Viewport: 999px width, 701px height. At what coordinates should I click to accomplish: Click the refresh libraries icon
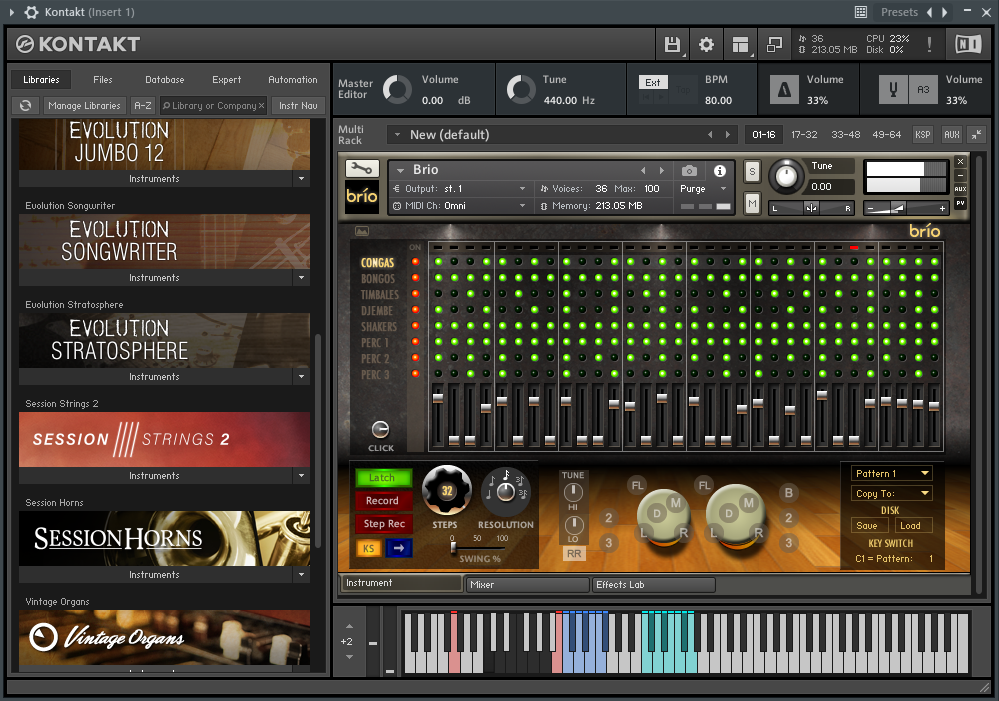tap(25, 106)
